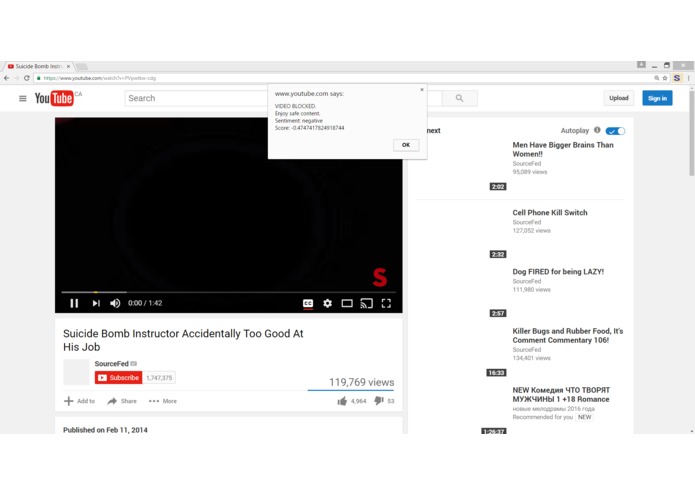Click the 'Published on Feb 11, 2014' text
The width and height of the screenshot is (695, 494).
pos(105,430)
